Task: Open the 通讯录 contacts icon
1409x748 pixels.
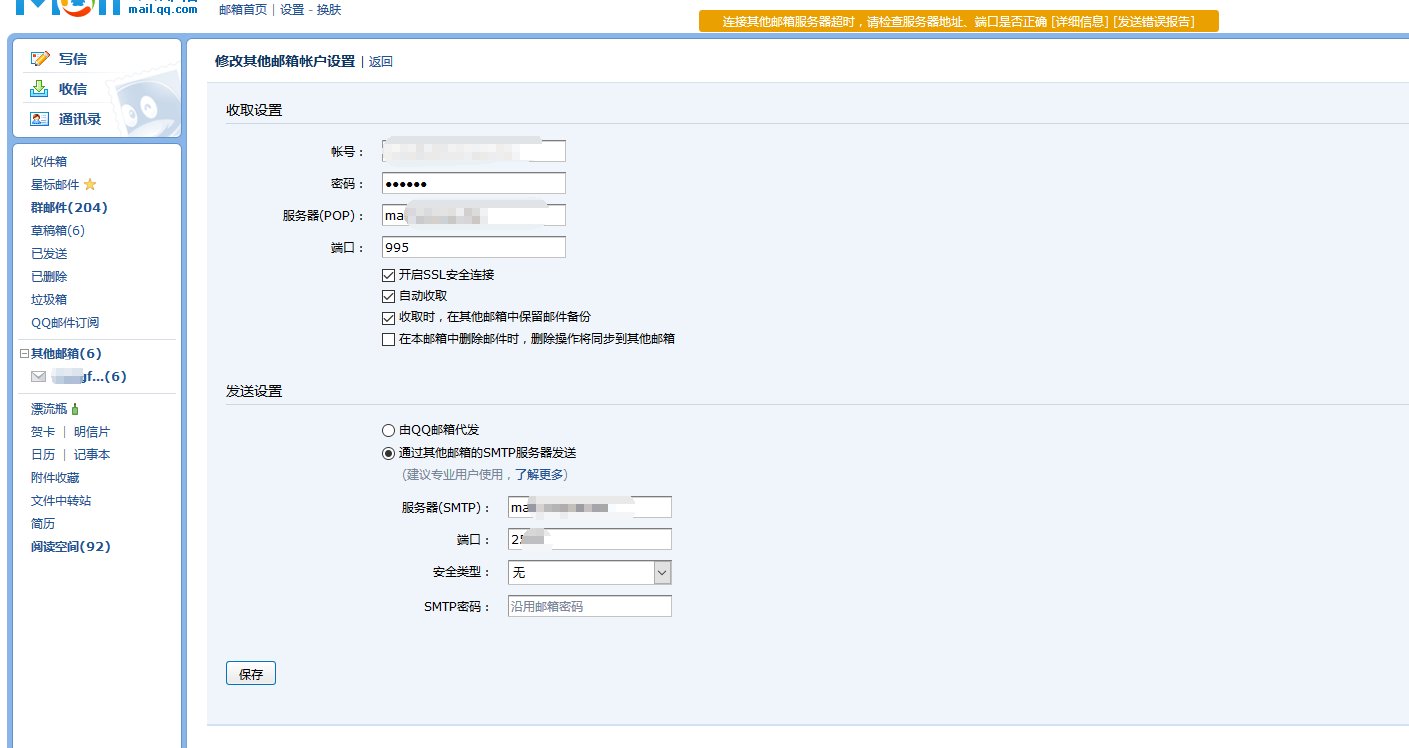Action: 40,117
